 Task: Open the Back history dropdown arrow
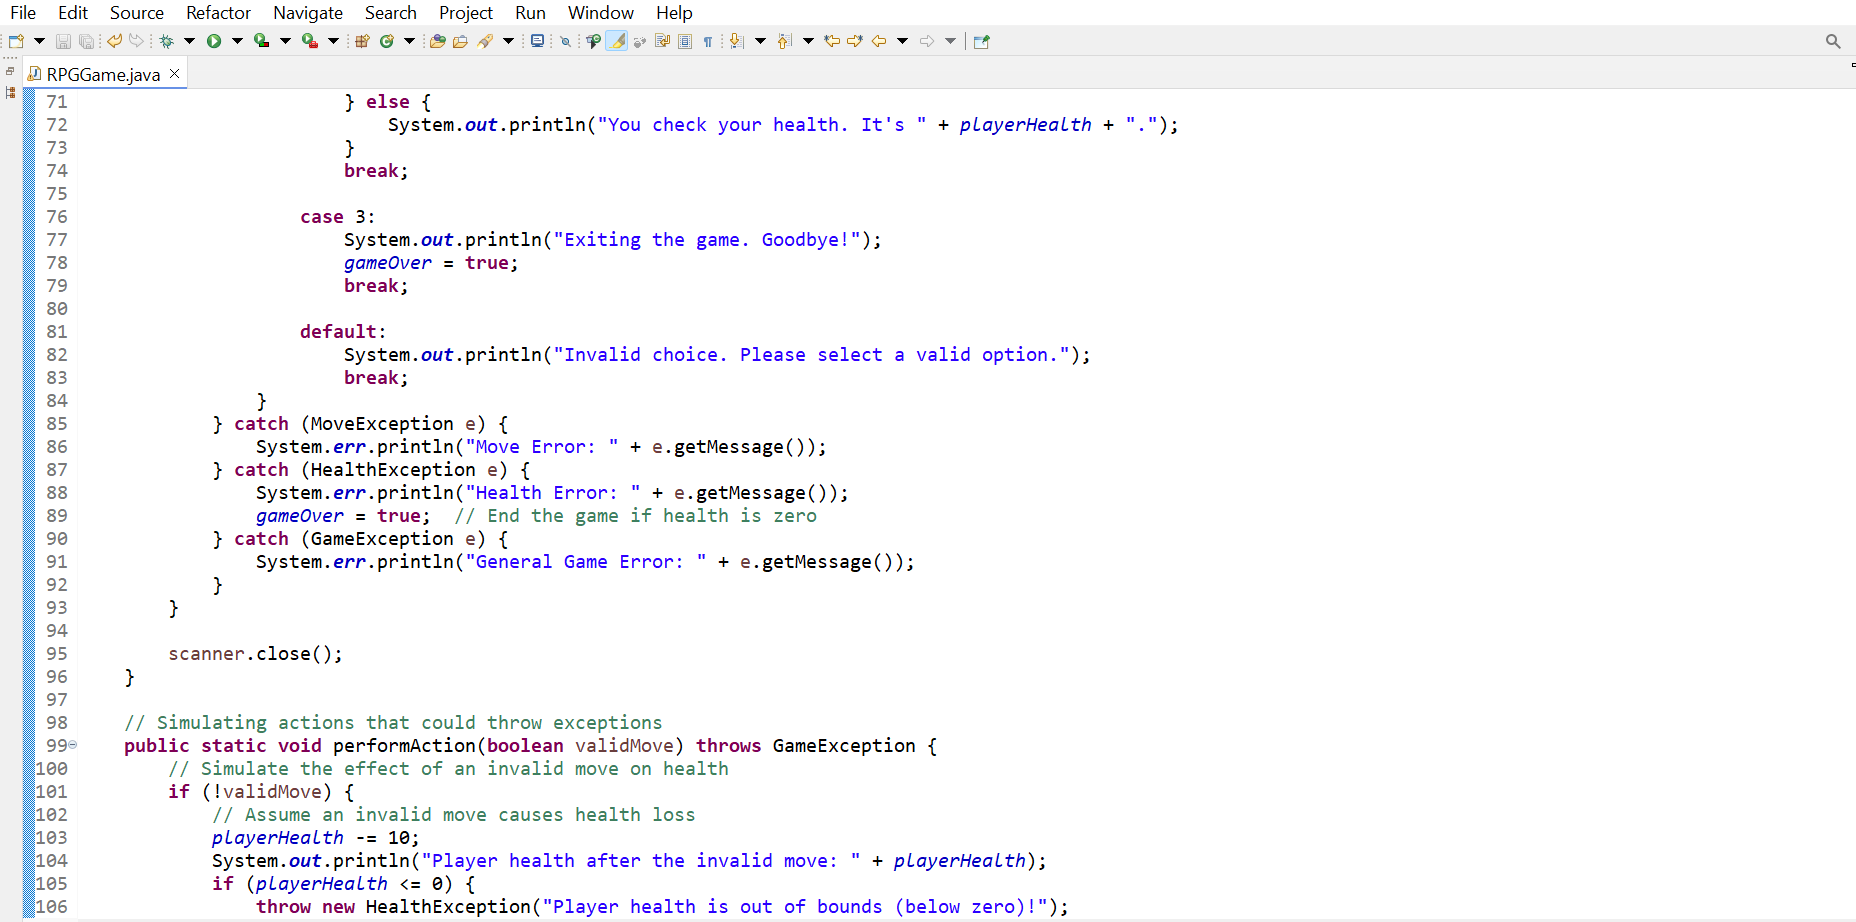pos(902,41)
